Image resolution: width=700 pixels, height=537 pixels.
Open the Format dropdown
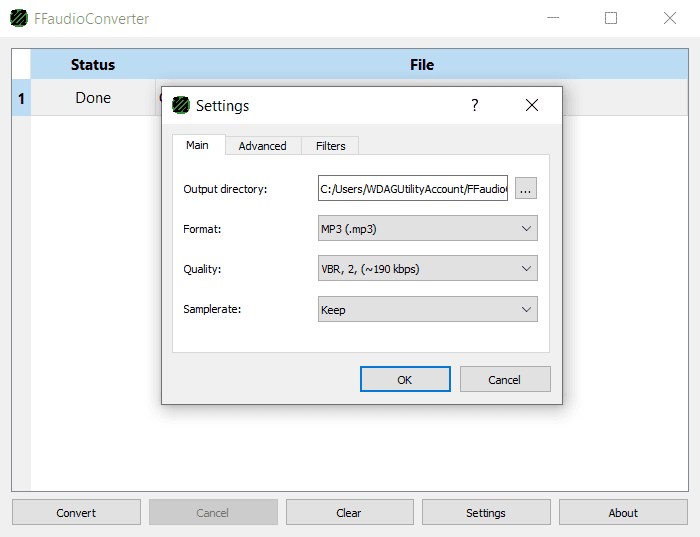tap(427, 229)
